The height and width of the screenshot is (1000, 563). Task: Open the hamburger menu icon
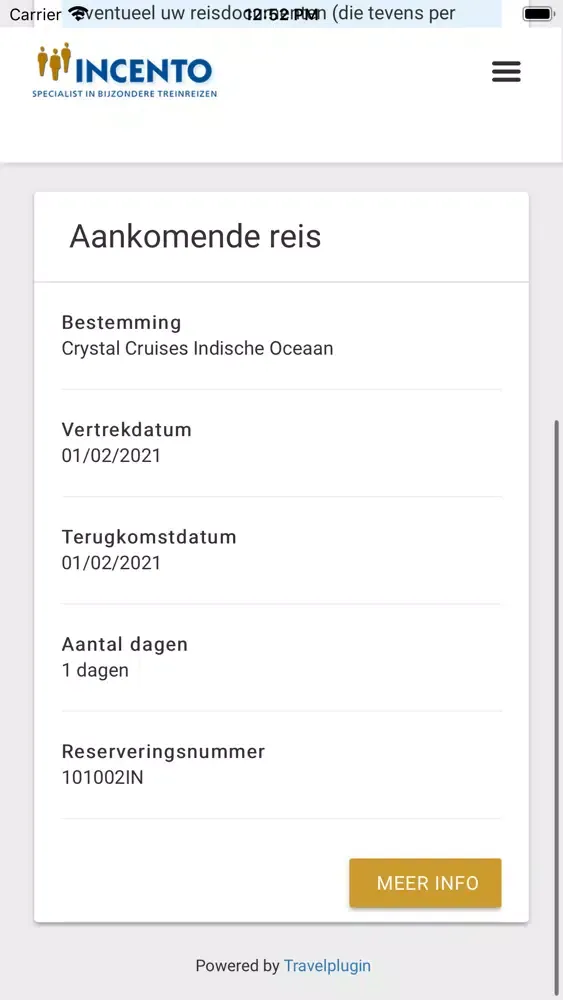506,71
